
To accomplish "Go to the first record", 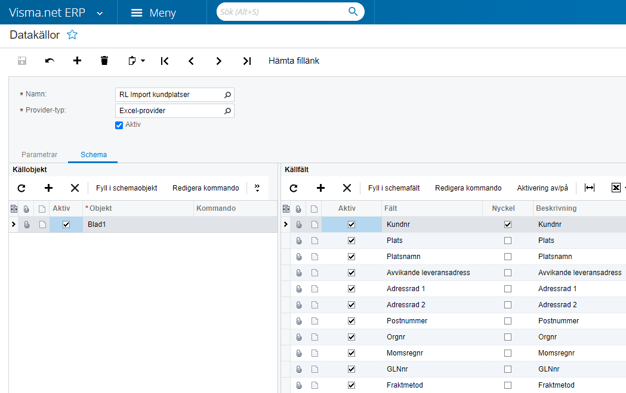I will click(x=164, y=61).
